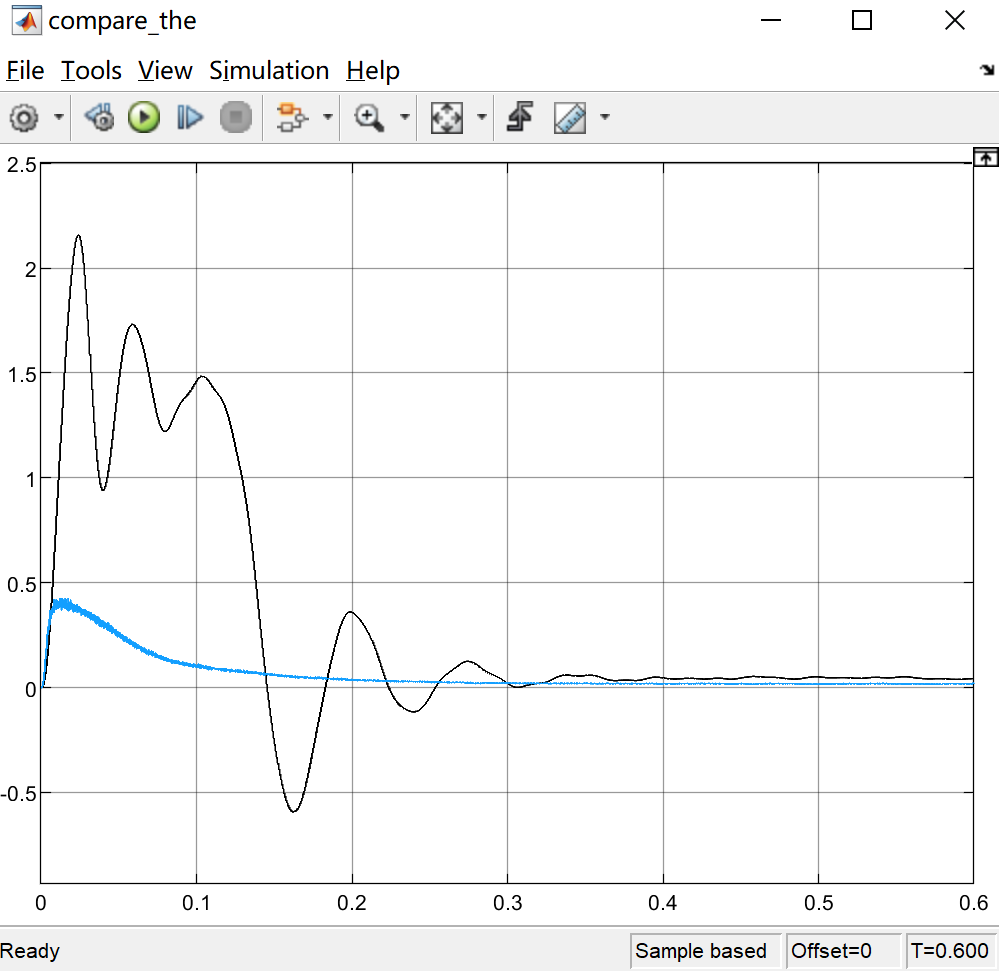Screen dimensions: 999x971
Task: Toggle the Cursor Measurements ruler icon
Action: 570,118
